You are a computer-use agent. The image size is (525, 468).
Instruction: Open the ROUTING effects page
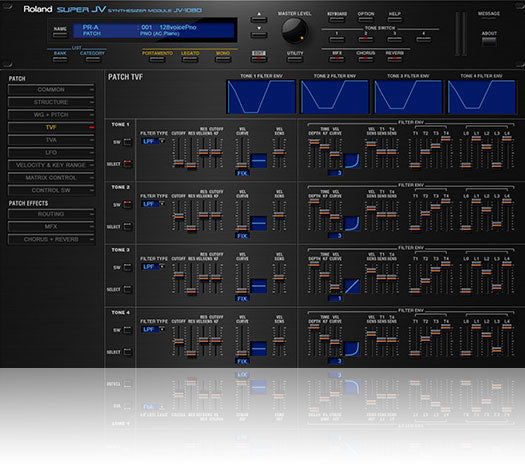point(51,214)
